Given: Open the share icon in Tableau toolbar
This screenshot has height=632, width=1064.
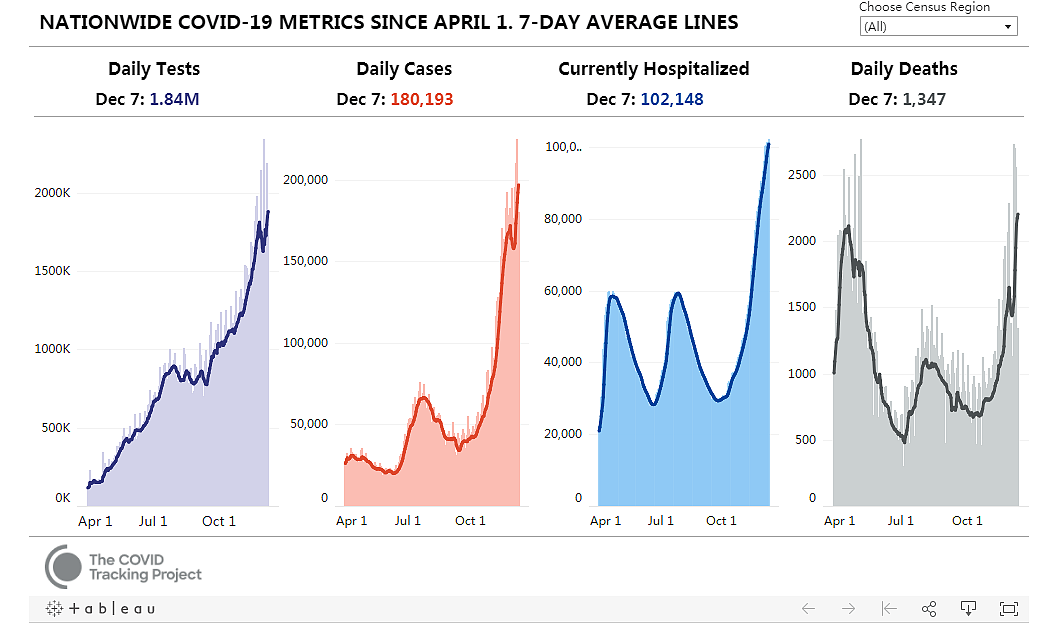Looking at the screenshot, I should tap(929, 608).
